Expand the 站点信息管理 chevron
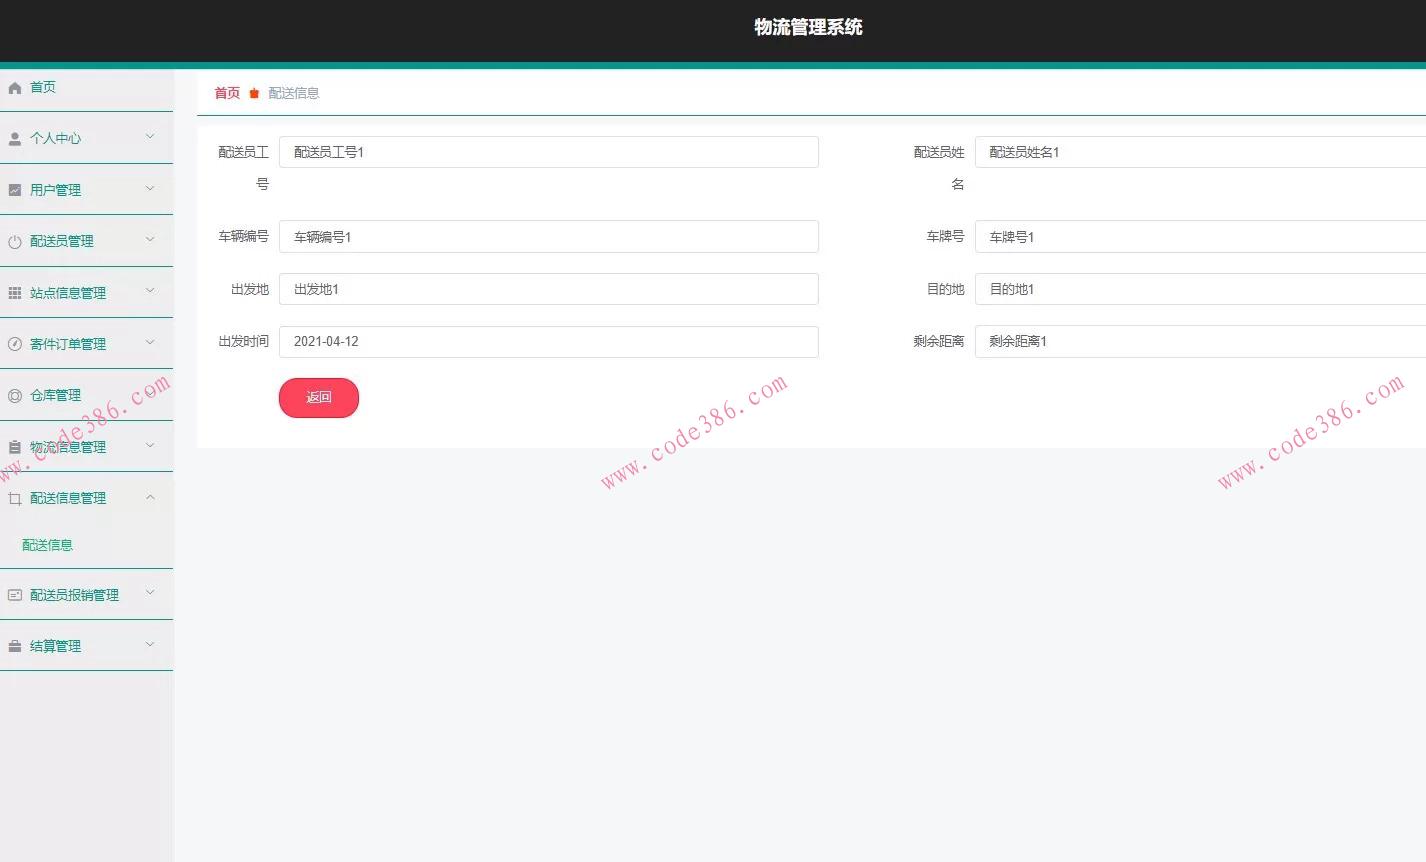Image resolution: width=1426 pixels, height=862 pixels. pos(150,291)
